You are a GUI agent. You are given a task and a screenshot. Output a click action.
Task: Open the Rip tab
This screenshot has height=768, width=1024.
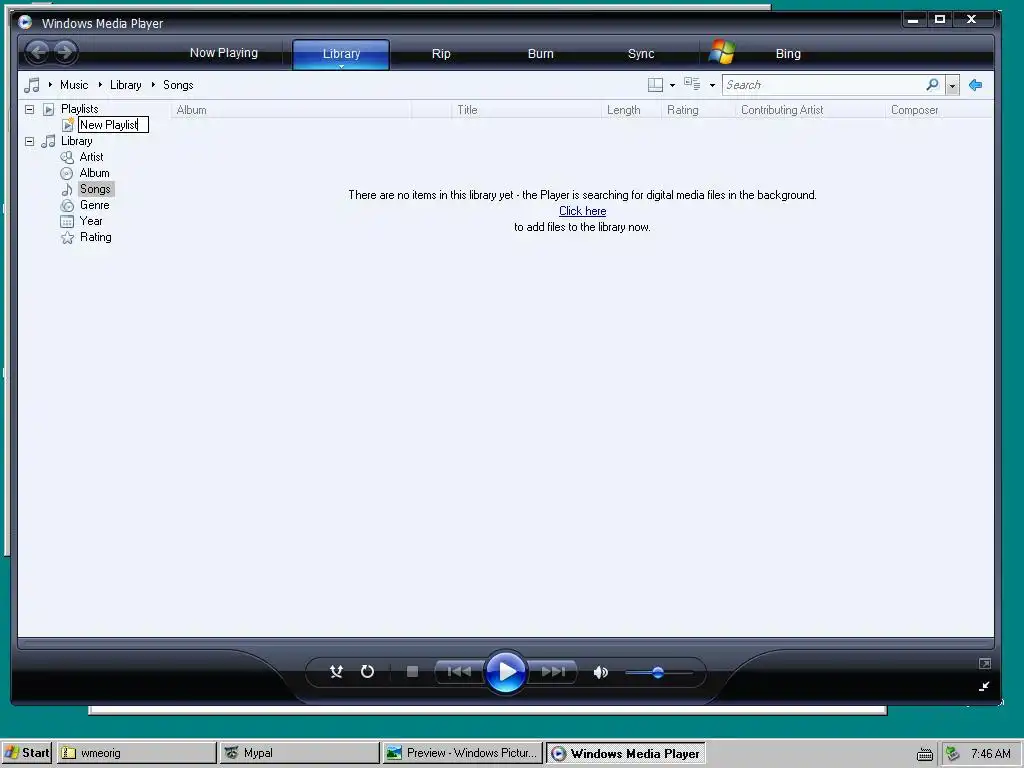[x=441, y=54]
